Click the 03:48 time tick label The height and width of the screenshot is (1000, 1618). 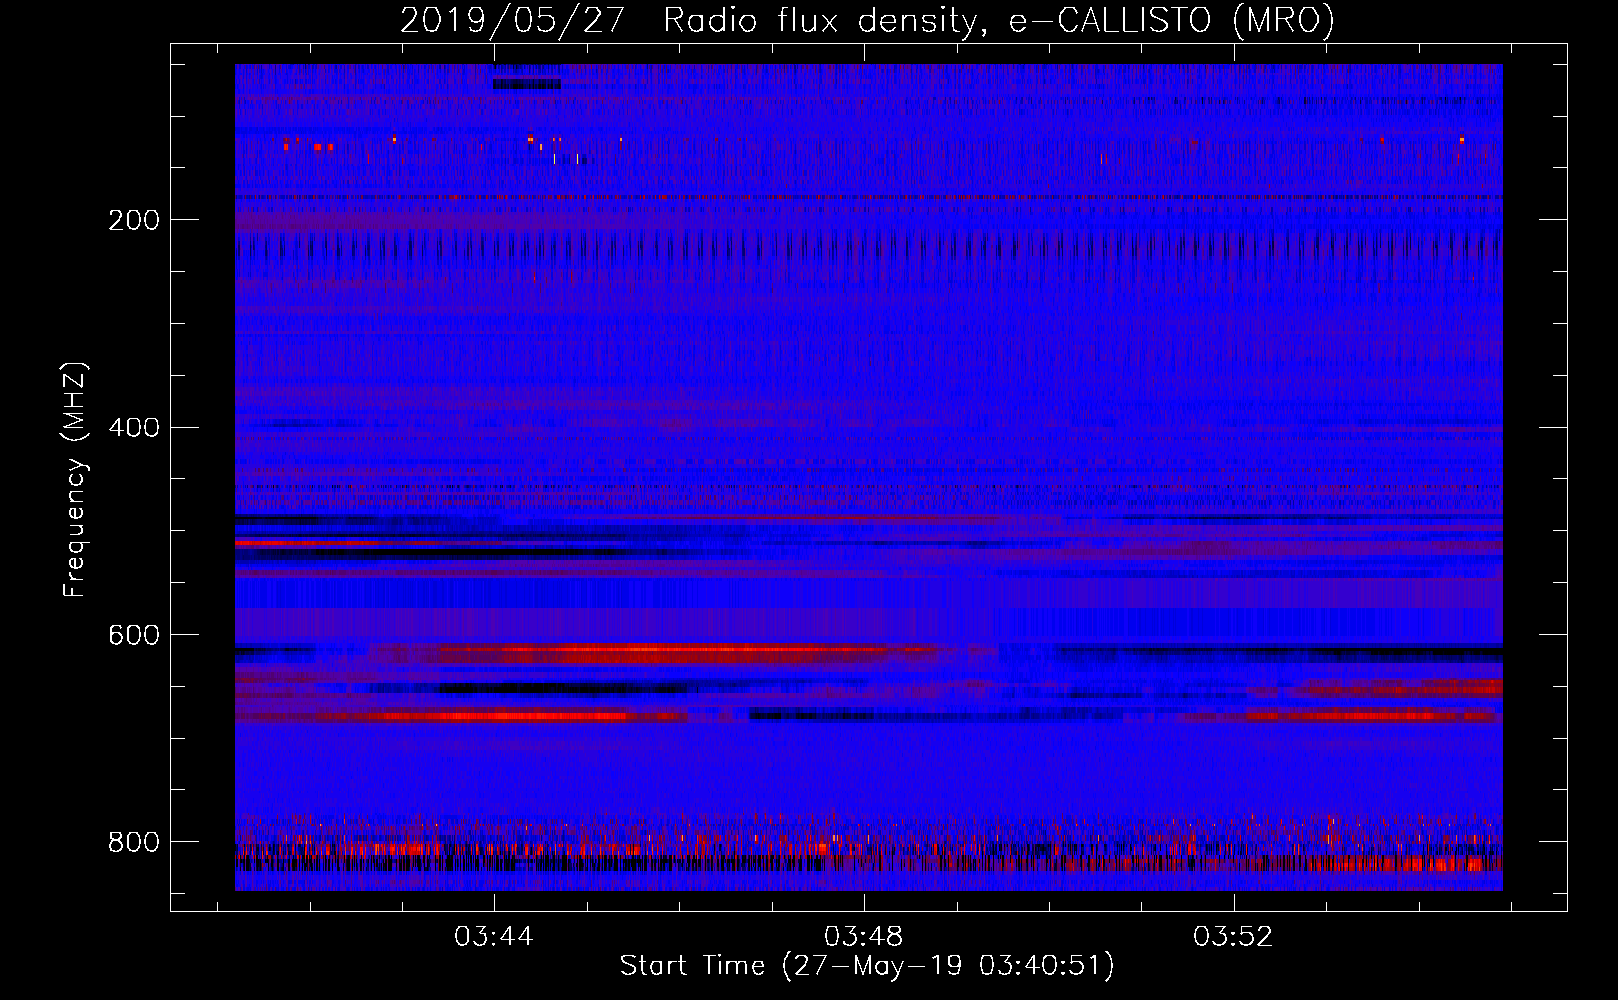point(864,937)
